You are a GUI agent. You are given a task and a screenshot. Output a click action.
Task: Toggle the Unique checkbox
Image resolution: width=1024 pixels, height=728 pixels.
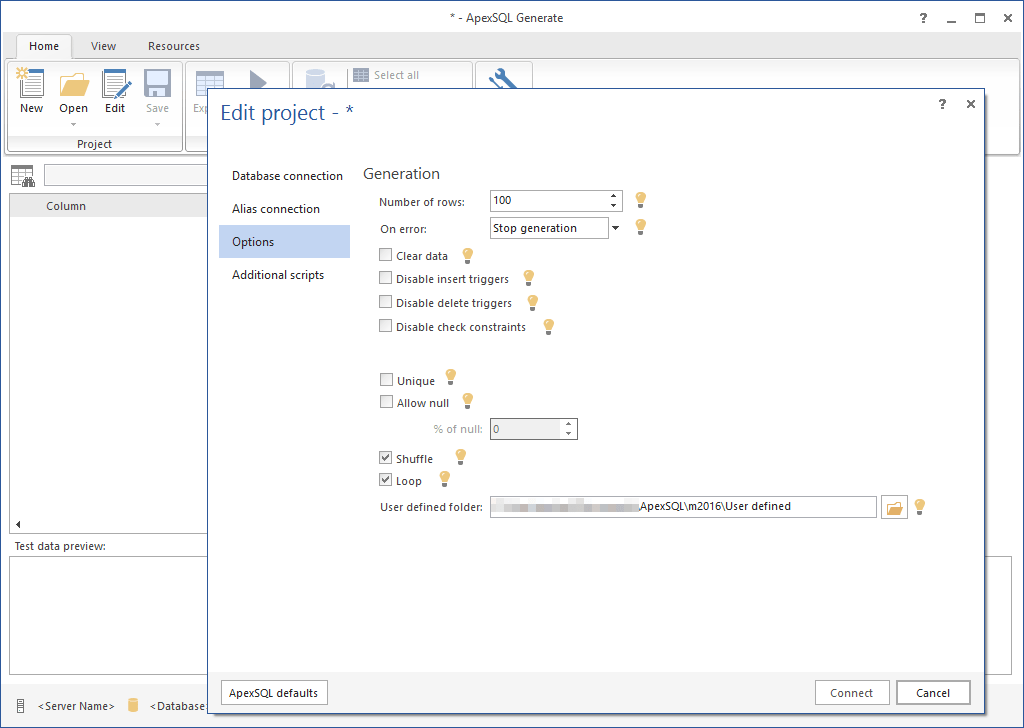(x=386, y=379)
